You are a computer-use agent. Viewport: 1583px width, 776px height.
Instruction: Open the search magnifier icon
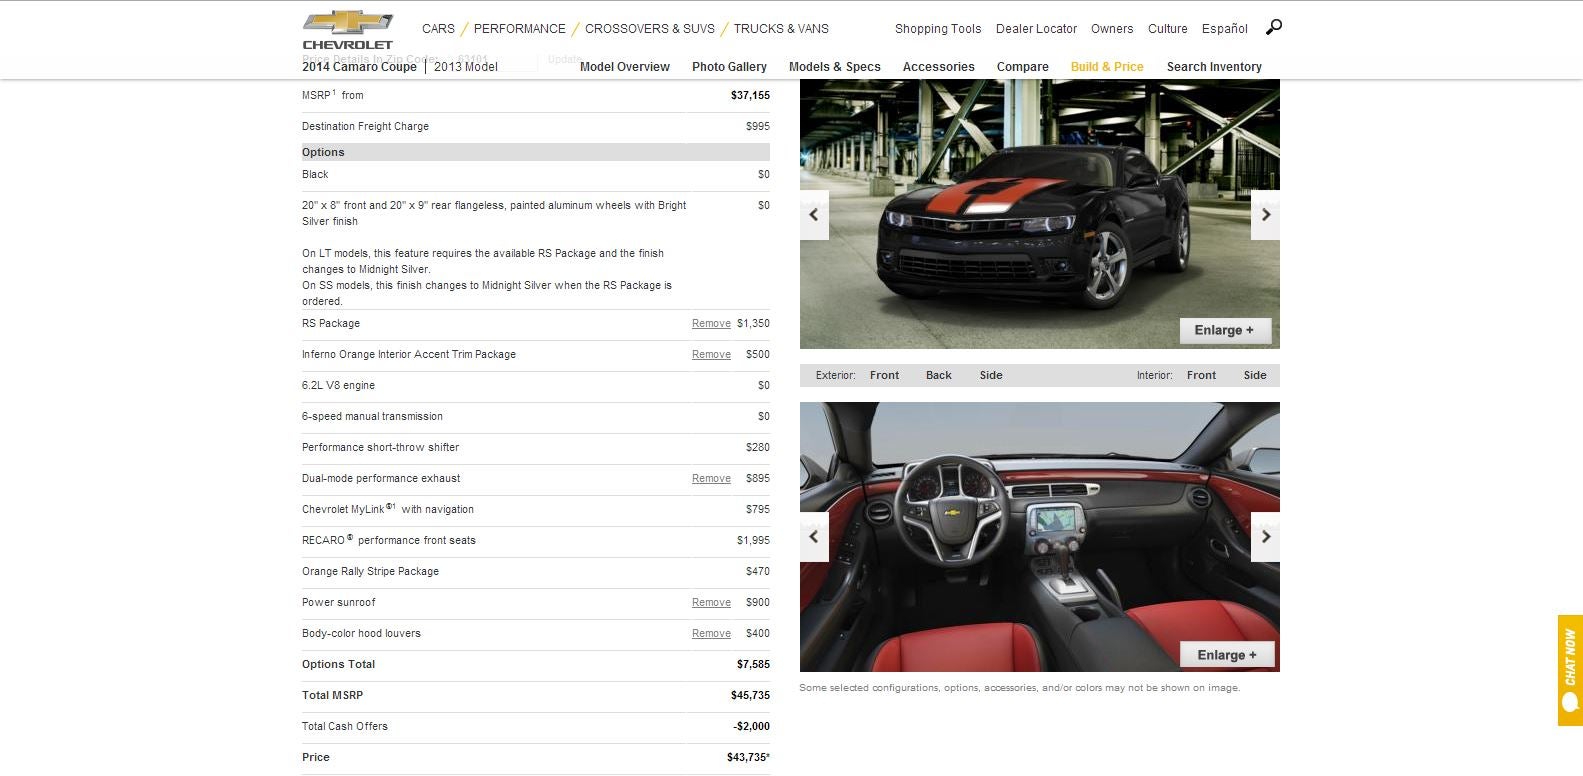coord(1273,27)
